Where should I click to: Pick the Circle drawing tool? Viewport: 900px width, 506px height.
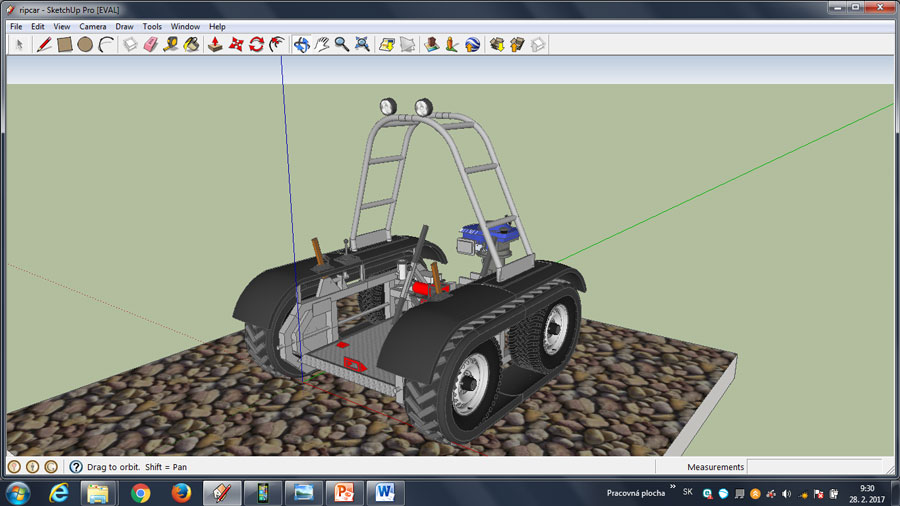tap(85, 44)
